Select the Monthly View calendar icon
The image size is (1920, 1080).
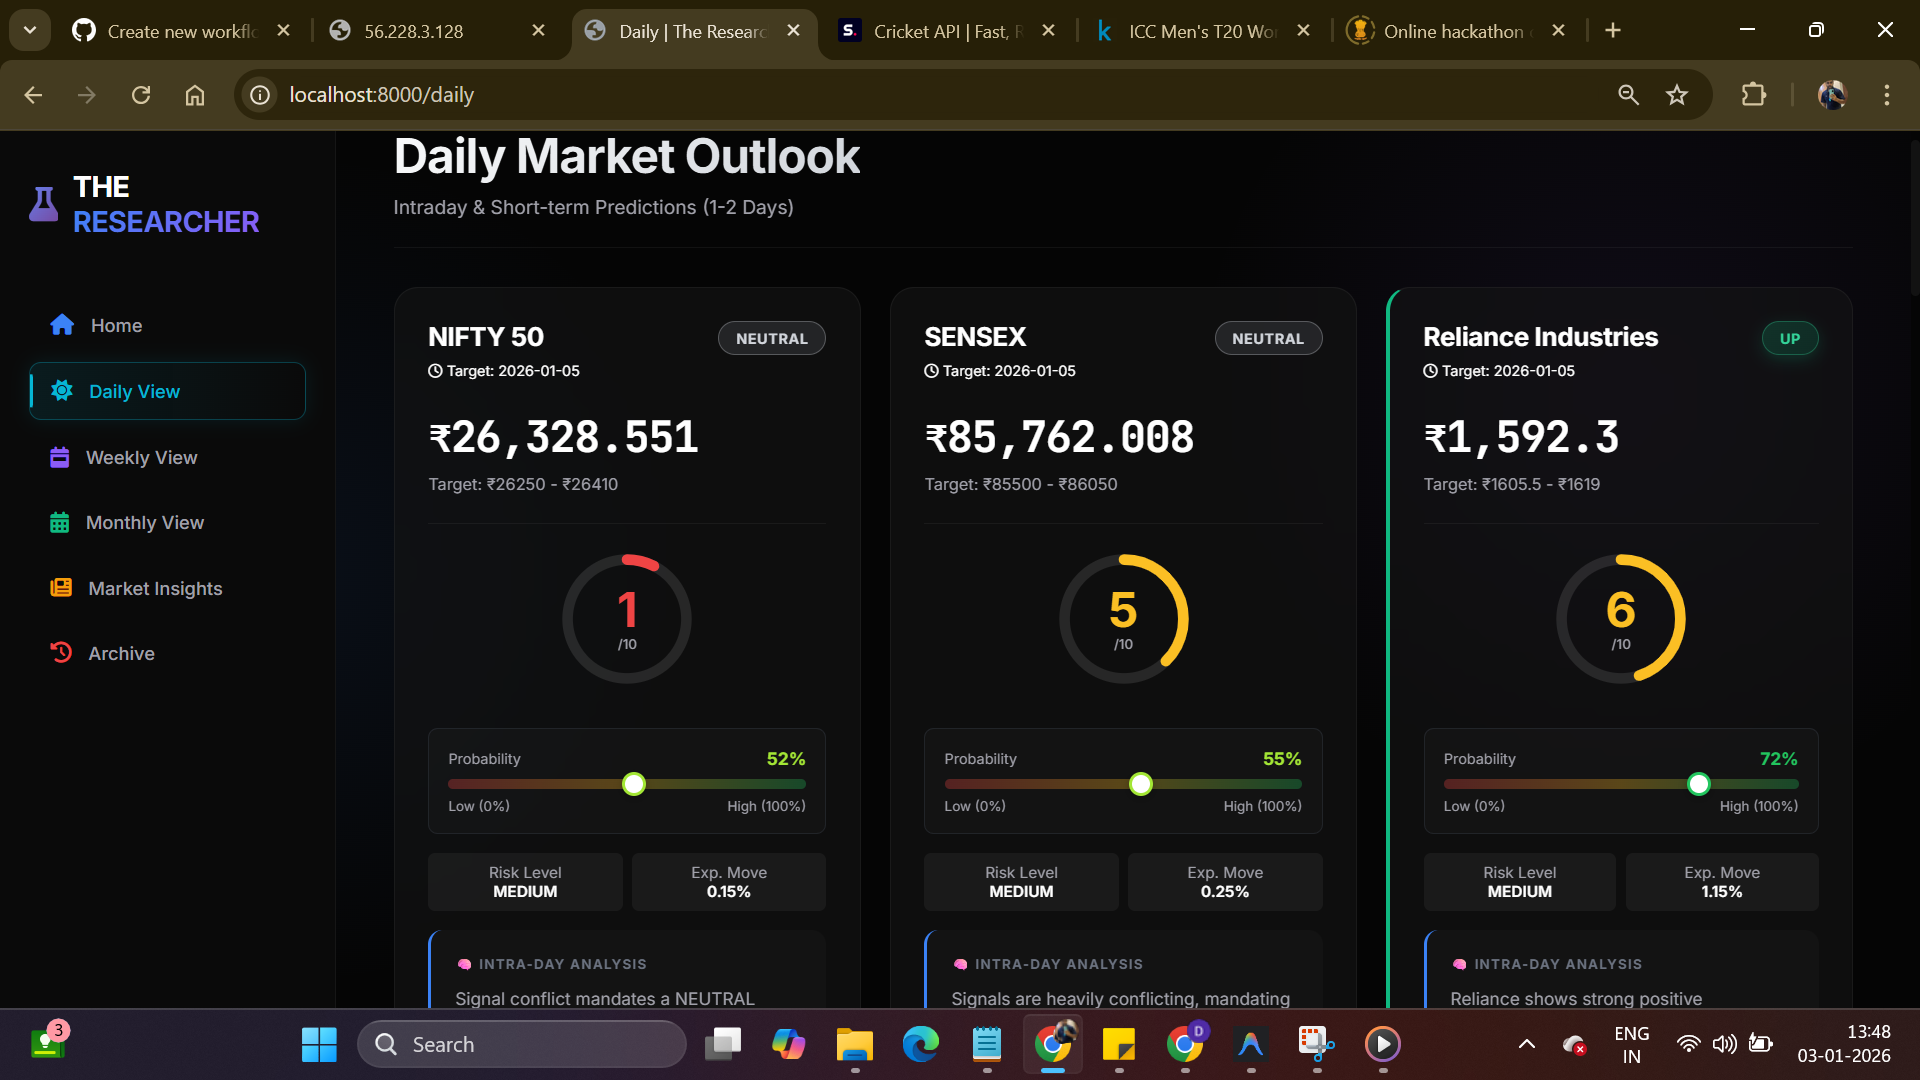[x=60, y=522]
